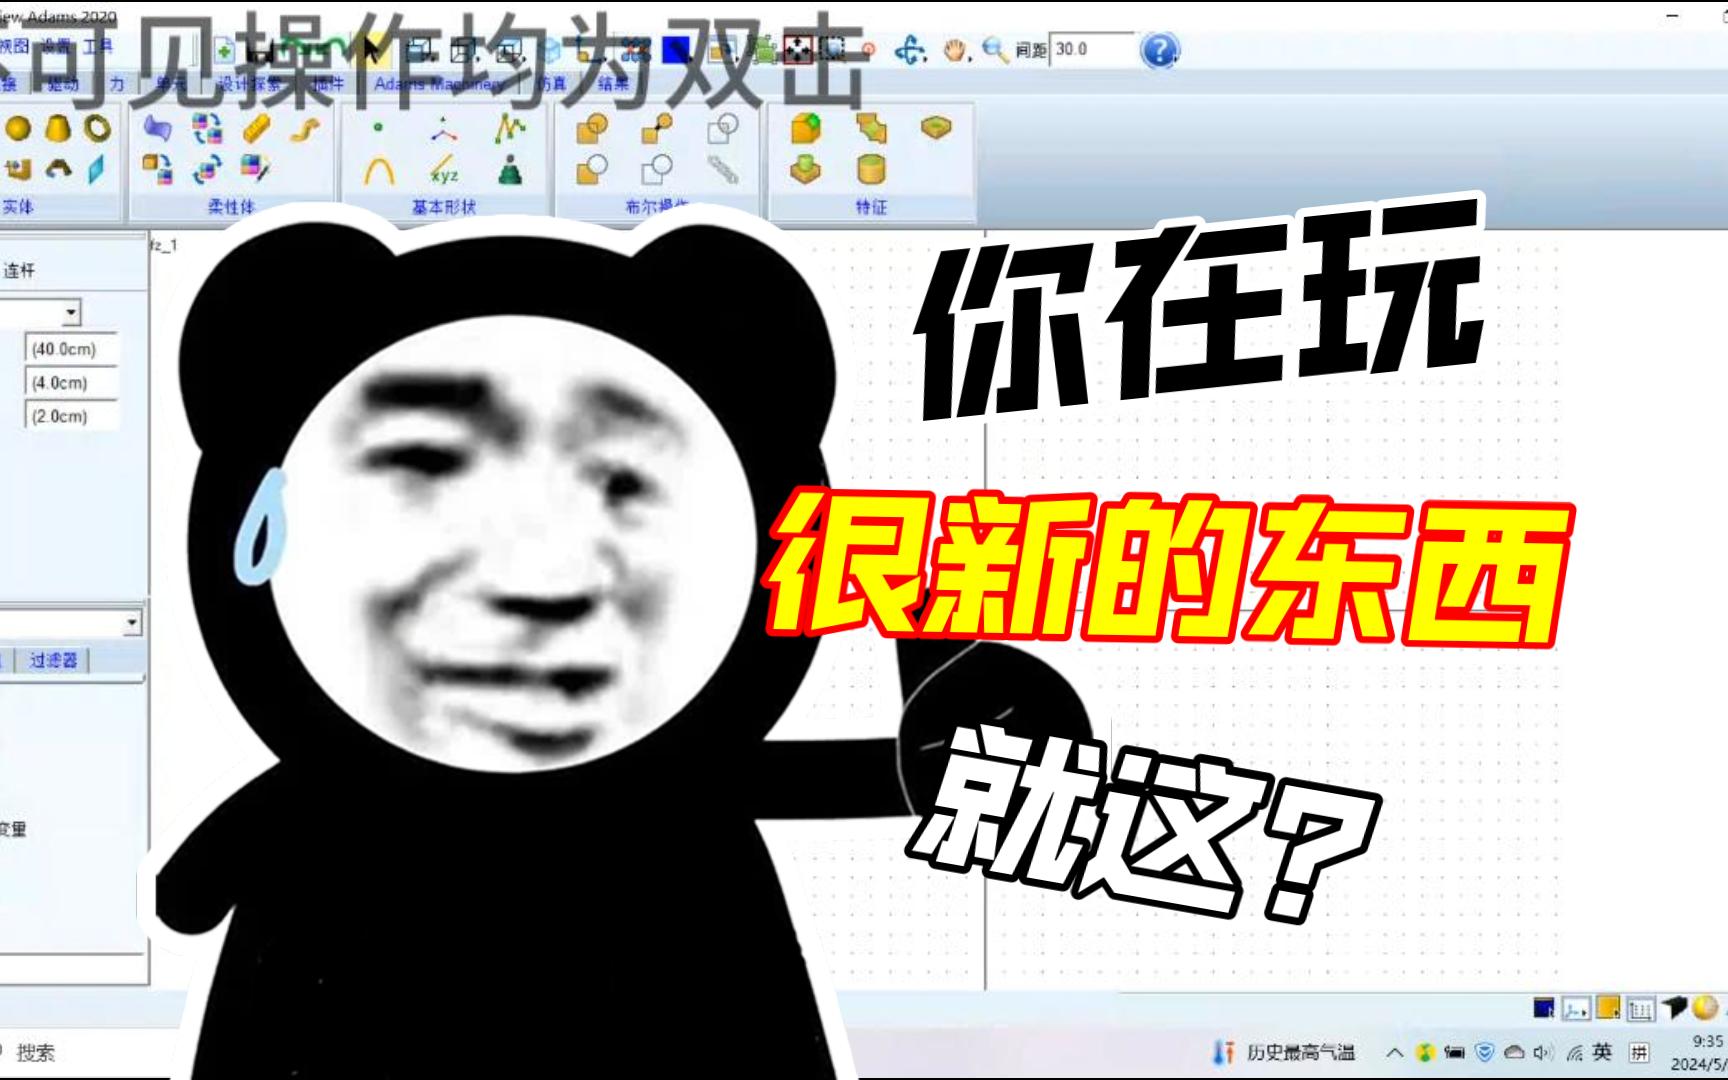Click the width field showing 4.0cm
The width and height of the screenshot is (1728, 1080).
click(x=72, y=383)
